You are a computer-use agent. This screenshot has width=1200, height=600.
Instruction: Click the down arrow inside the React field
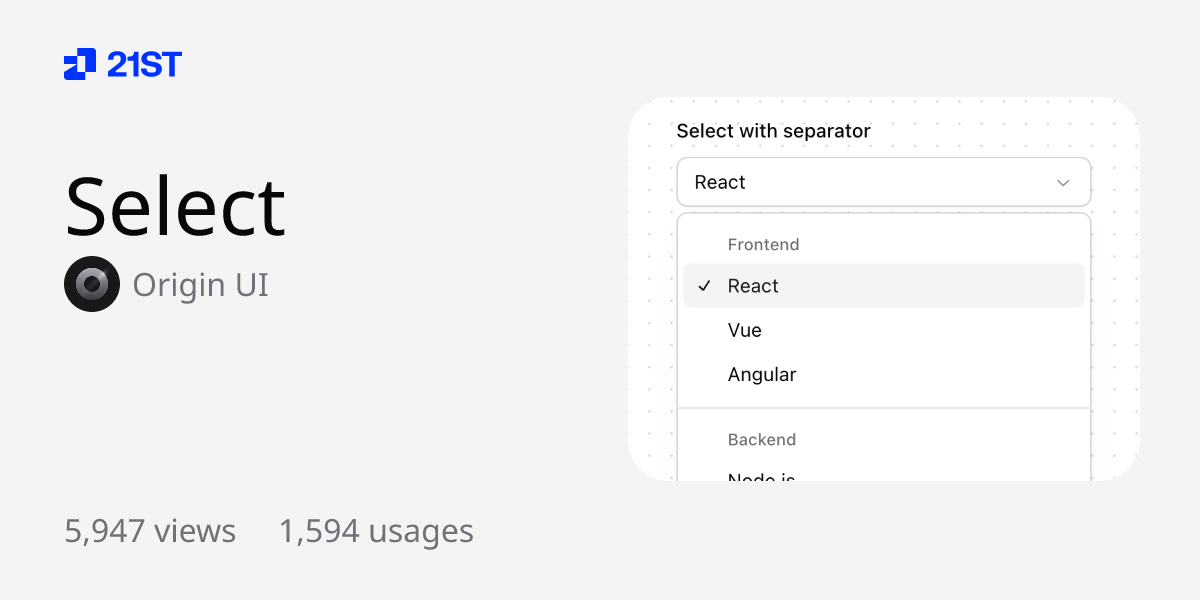[1064, 182]
